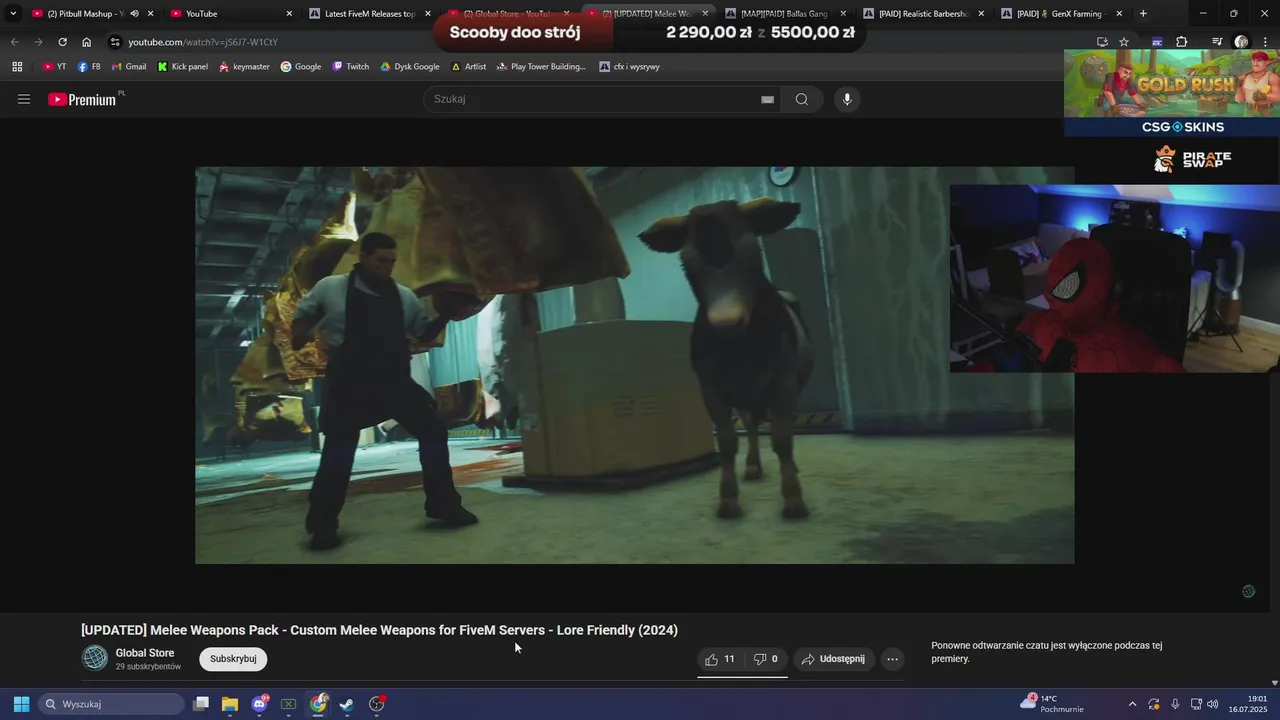Dislike the video with thumbs down

pyautogui.click(x=766, y=659)
